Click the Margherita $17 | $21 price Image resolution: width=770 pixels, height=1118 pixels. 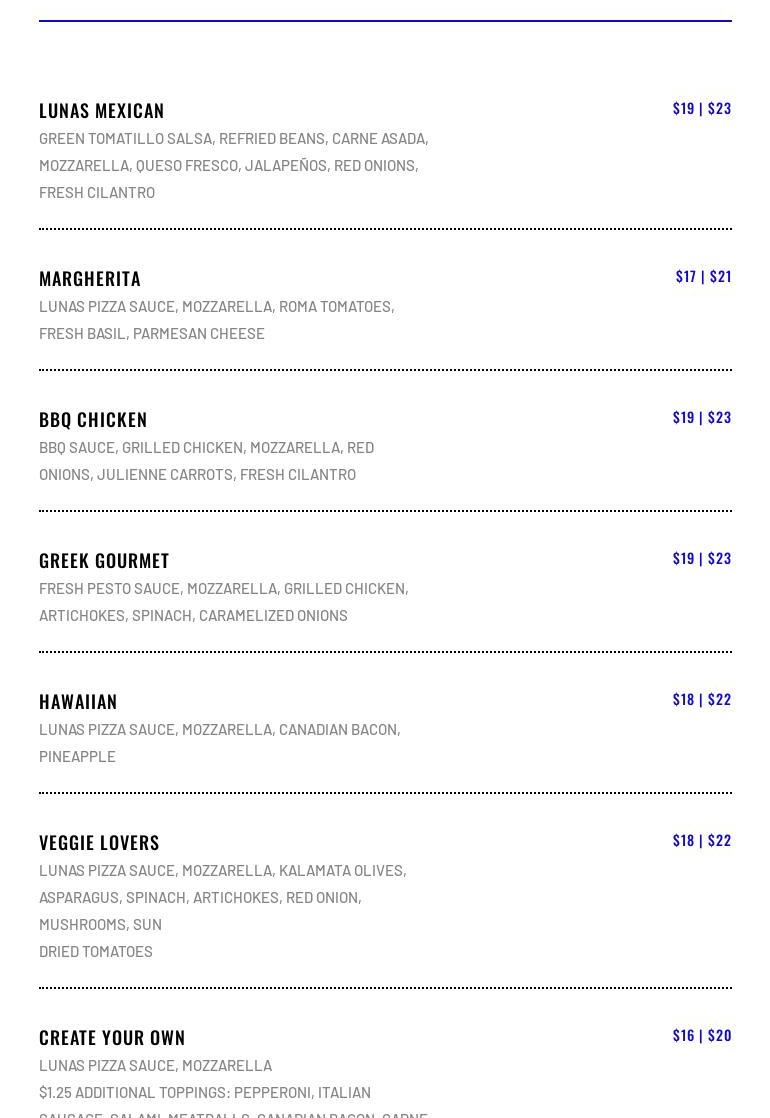pyautogui.click(x=703, y=277)
